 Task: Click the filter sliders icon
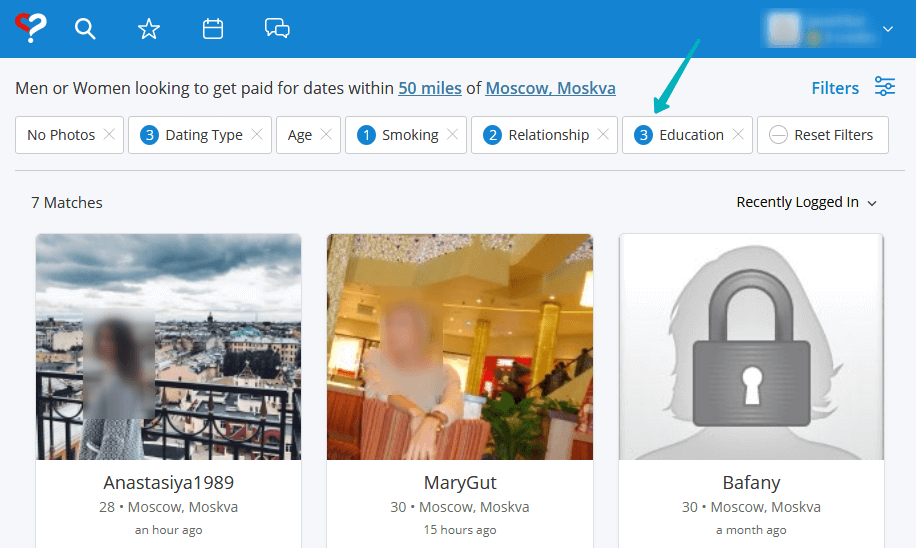tap(885, 87)
